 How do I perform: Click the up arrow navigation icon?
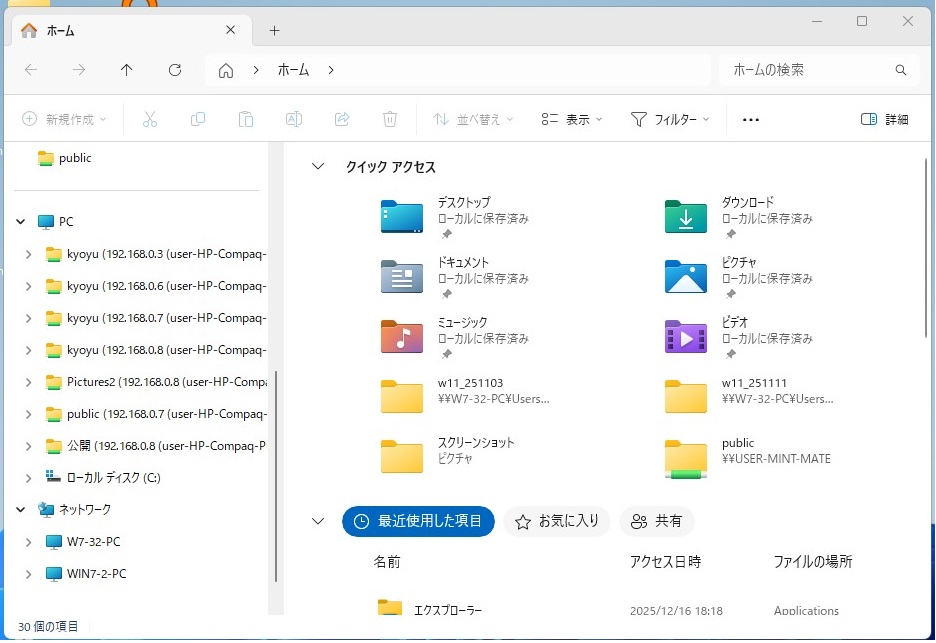coord(127,70)
